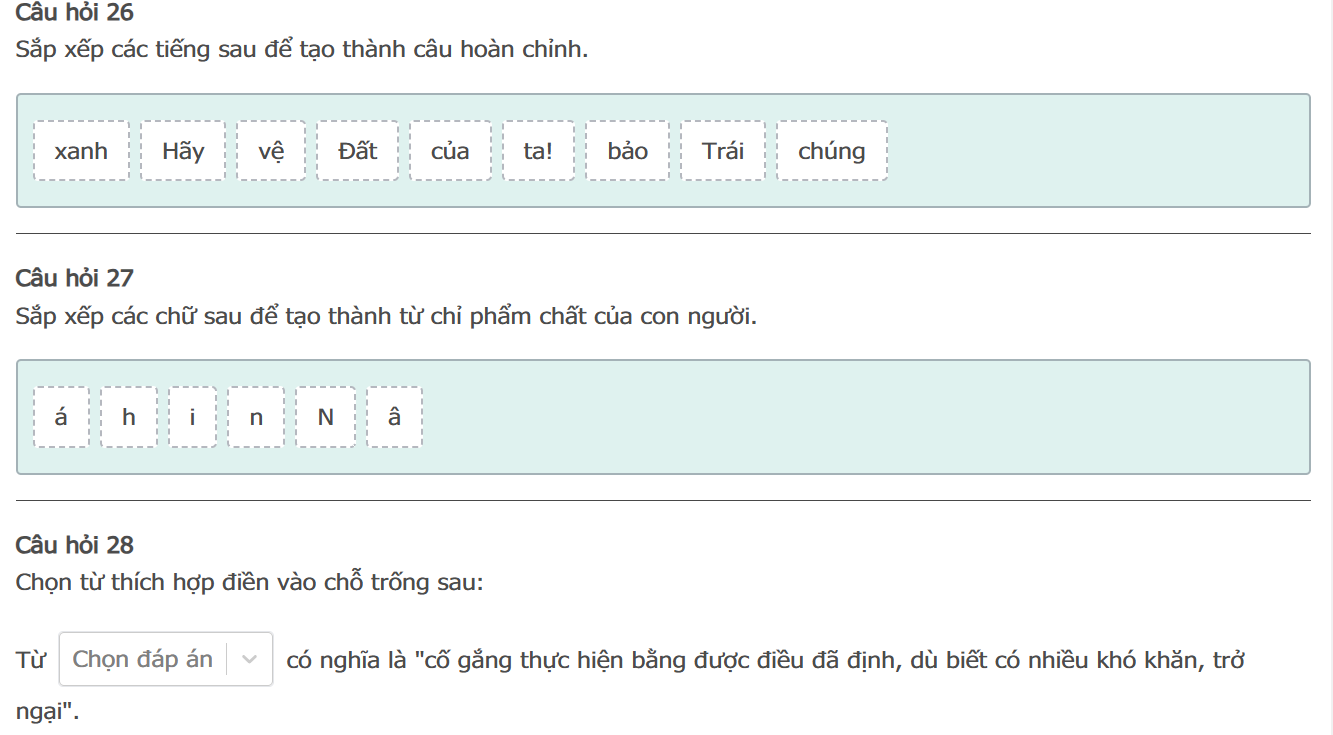Choose the "của" word tile

pos(450,151)
